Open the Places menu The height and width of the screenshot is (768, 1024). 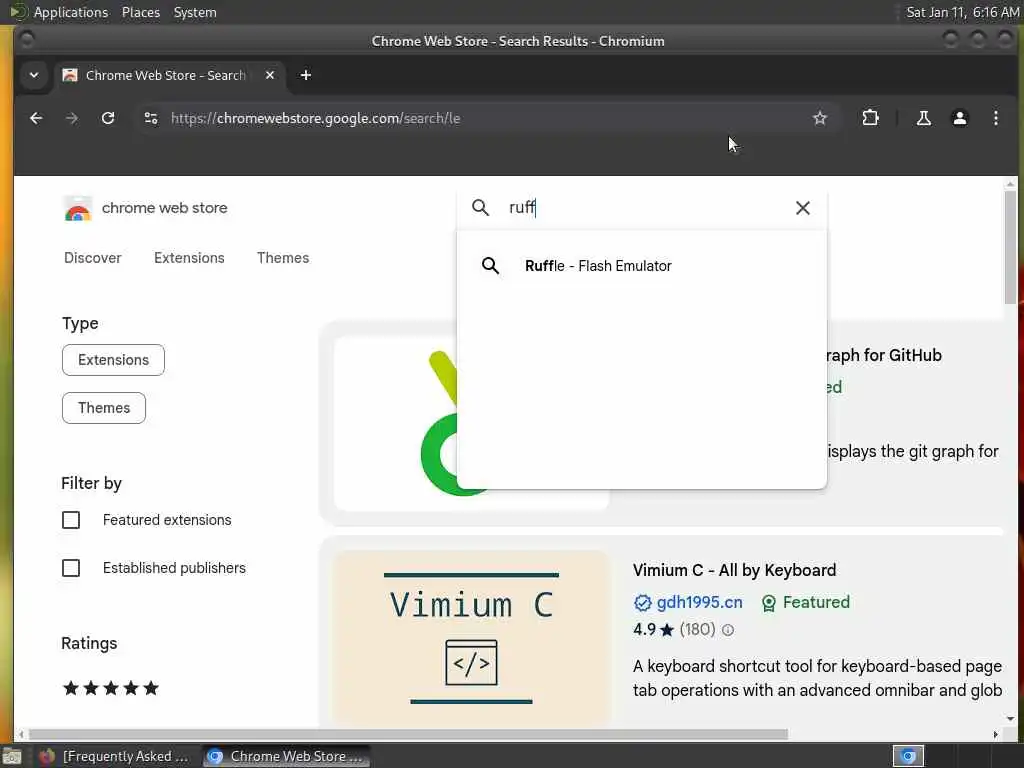[x=140, y=12]
